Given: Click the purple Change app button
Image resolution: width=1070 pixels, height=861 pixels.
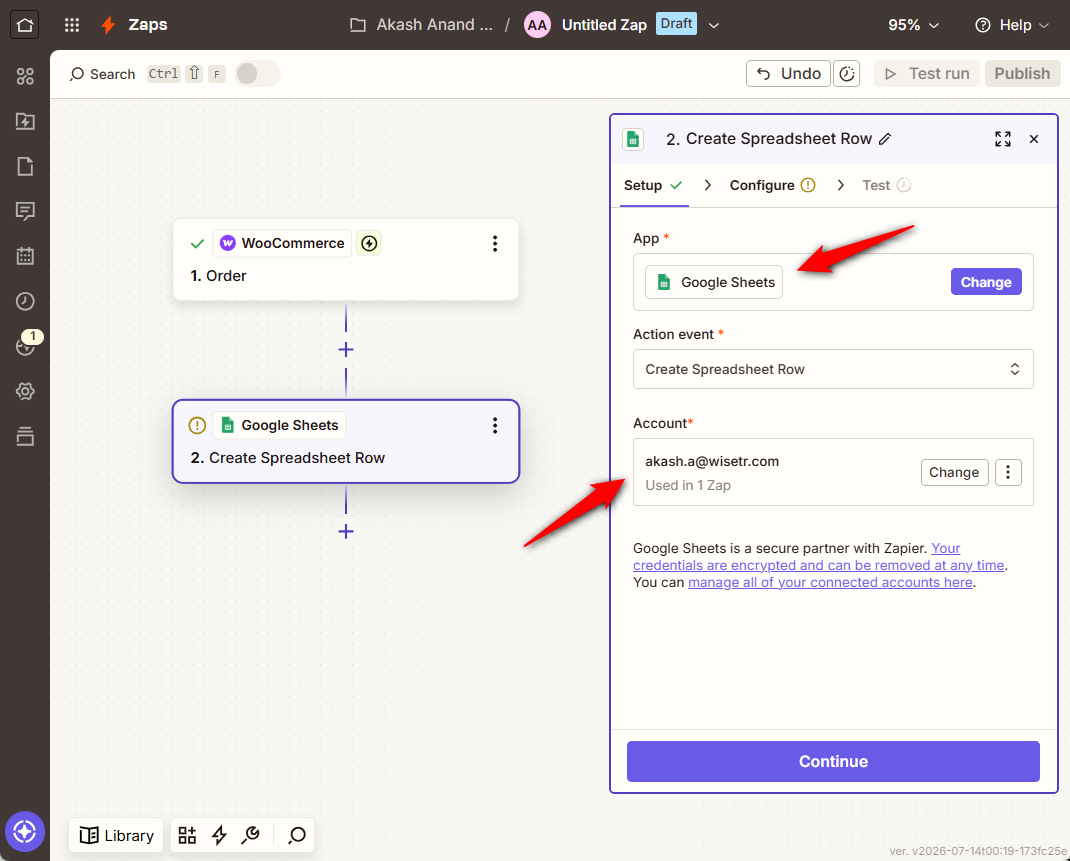Looking at the screenshot, I should (x=985, y=282).
